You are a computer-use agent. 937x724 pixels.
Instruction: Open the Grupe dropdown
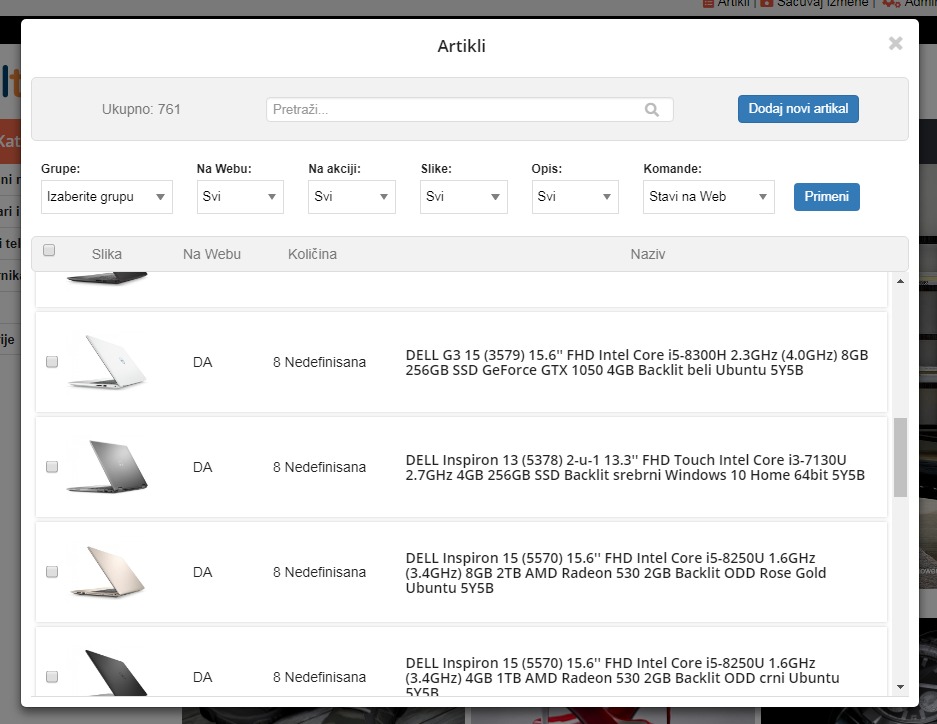coord(107,197)
